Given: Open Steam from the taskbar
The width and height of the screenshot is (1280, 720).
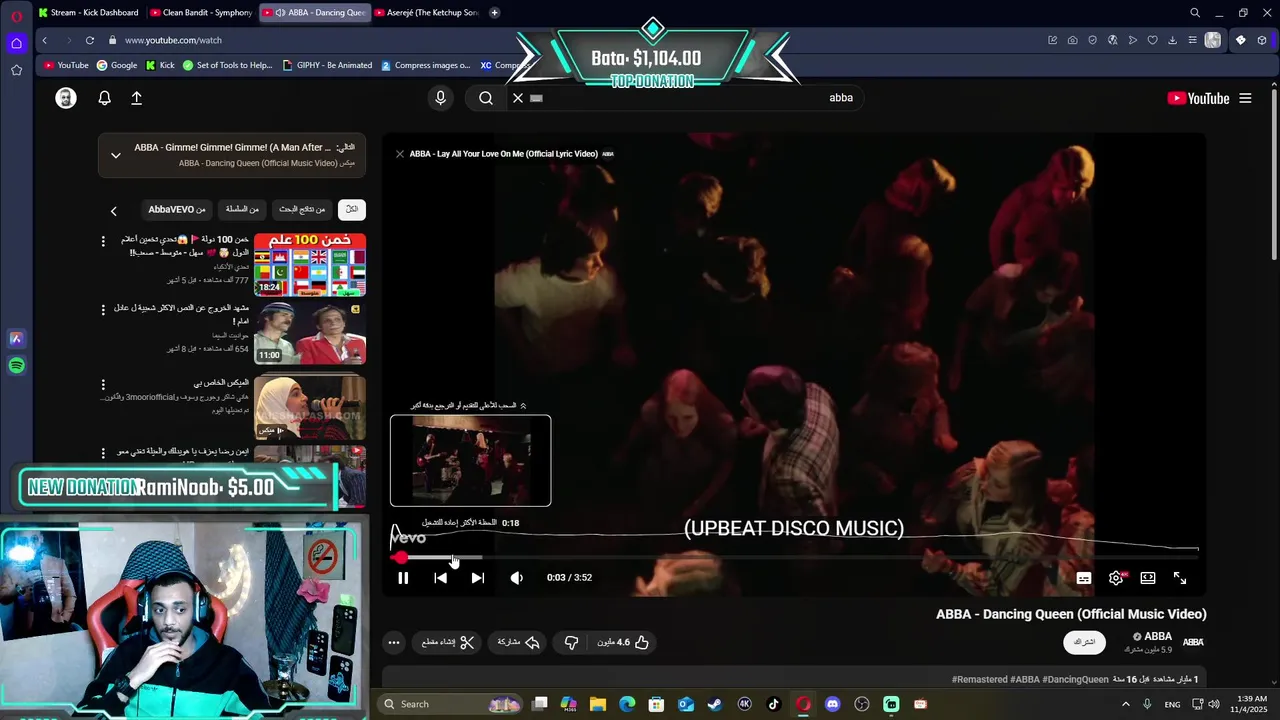Looking at the screenshot, I should pyautogui.click(x=715, y=704).
